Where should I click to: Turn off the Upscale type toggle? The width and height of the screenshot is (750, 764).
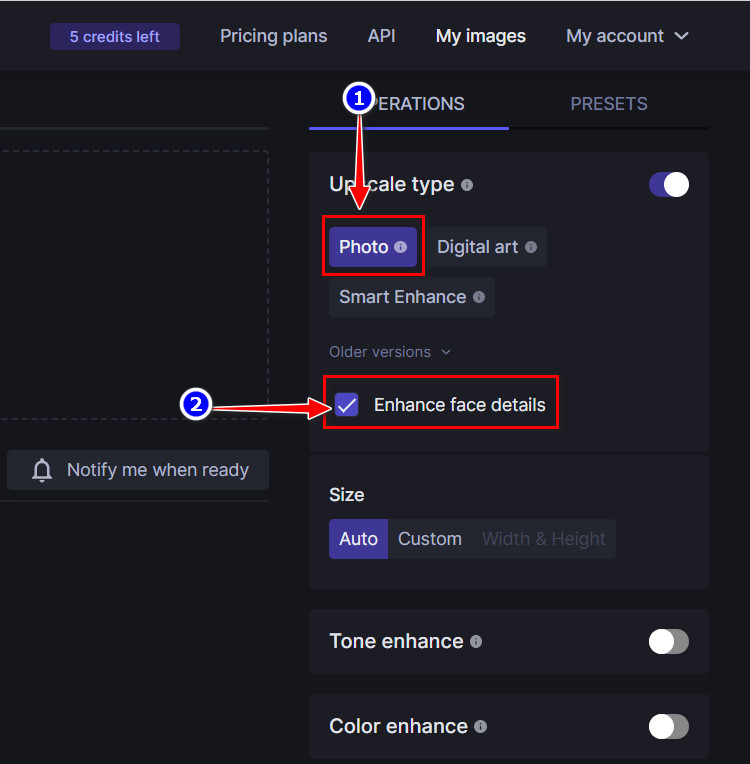669,185
